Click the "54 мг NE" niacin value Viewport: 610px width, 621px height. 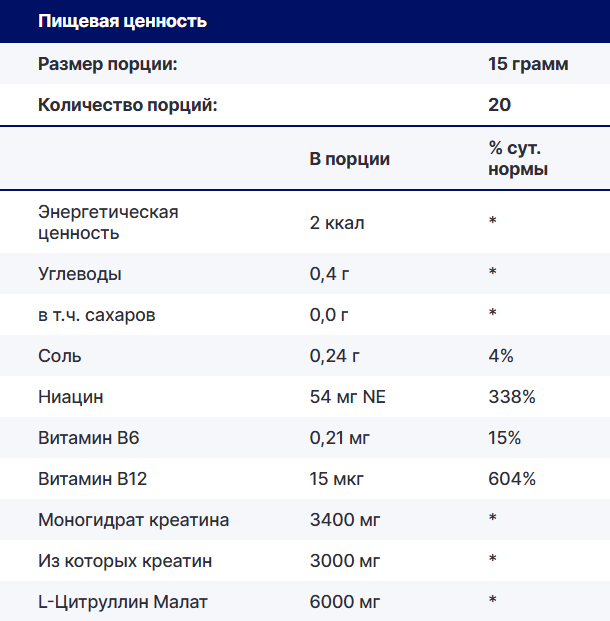point(348,397)
